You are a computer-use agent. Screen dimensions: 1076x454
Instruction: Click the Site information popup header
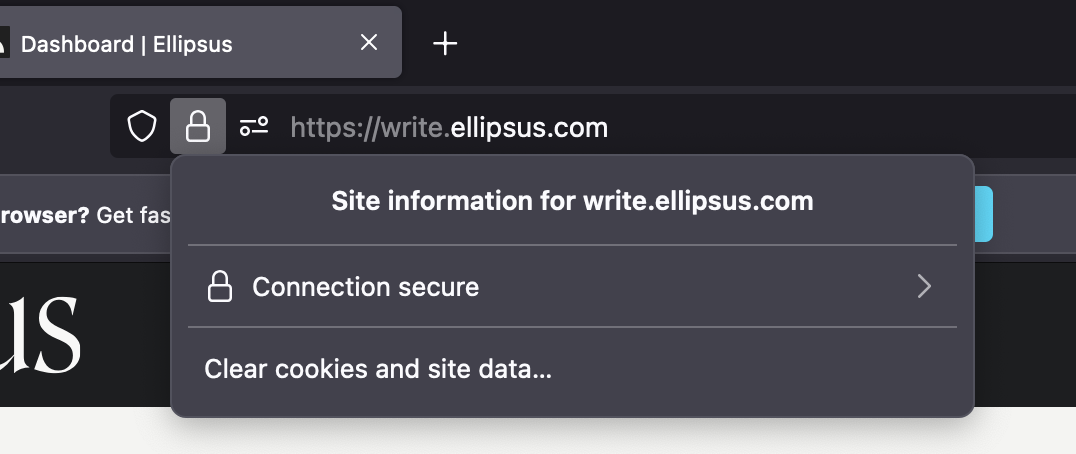[x=572, y=201]
